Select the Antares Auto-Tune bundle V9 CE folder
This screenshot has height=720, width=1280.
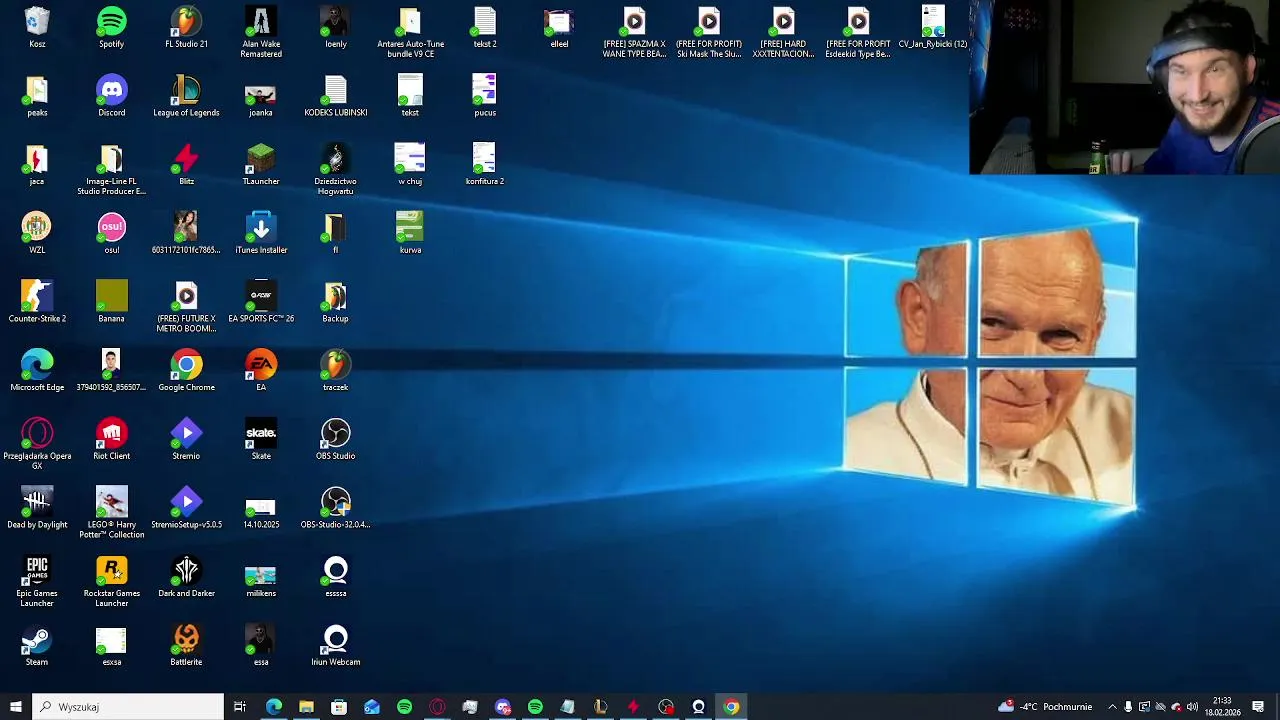tap(410, 32)
